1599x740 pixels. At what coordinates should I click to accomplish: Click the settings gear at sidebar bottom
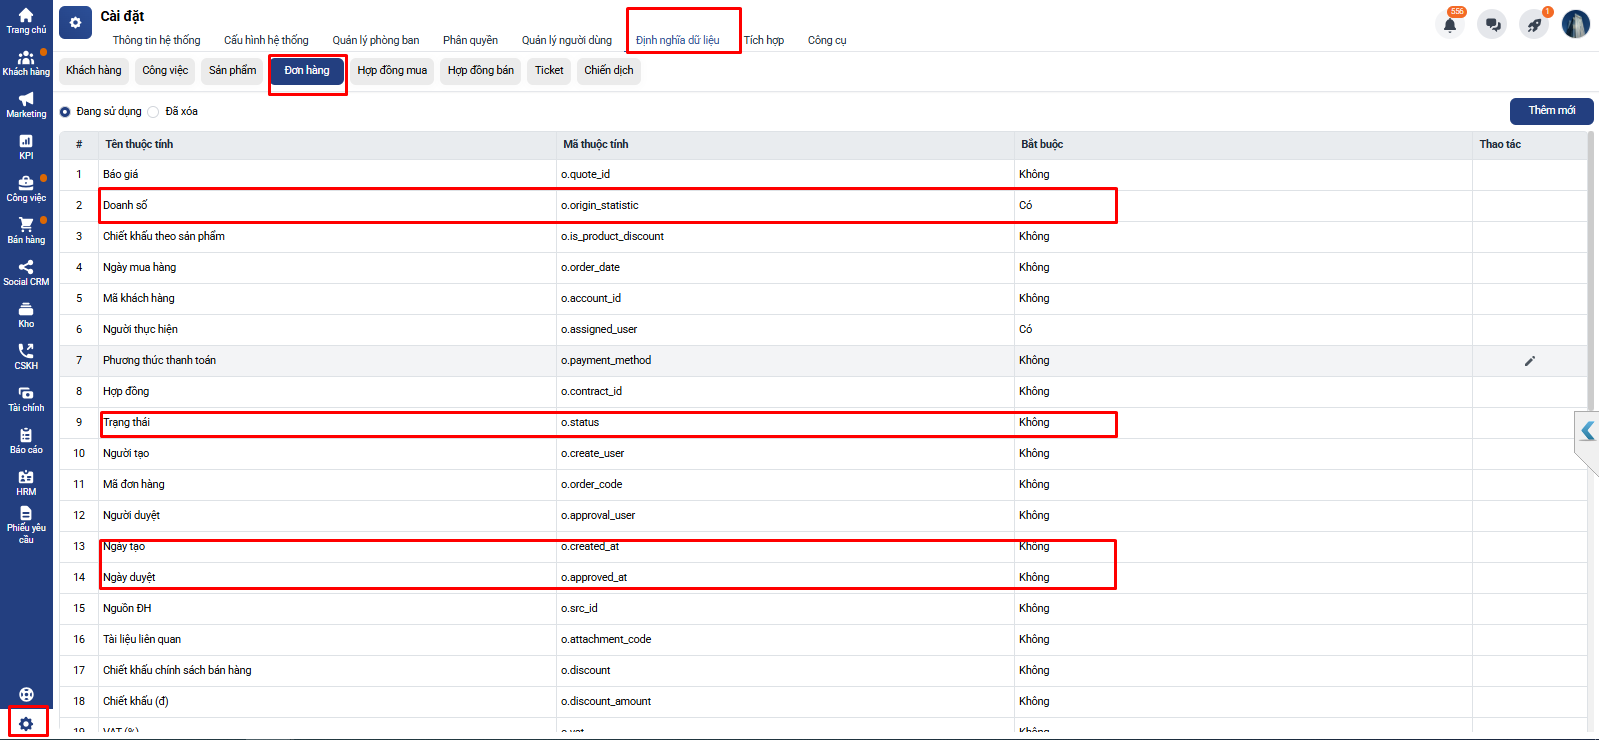[x=27, y=723]
